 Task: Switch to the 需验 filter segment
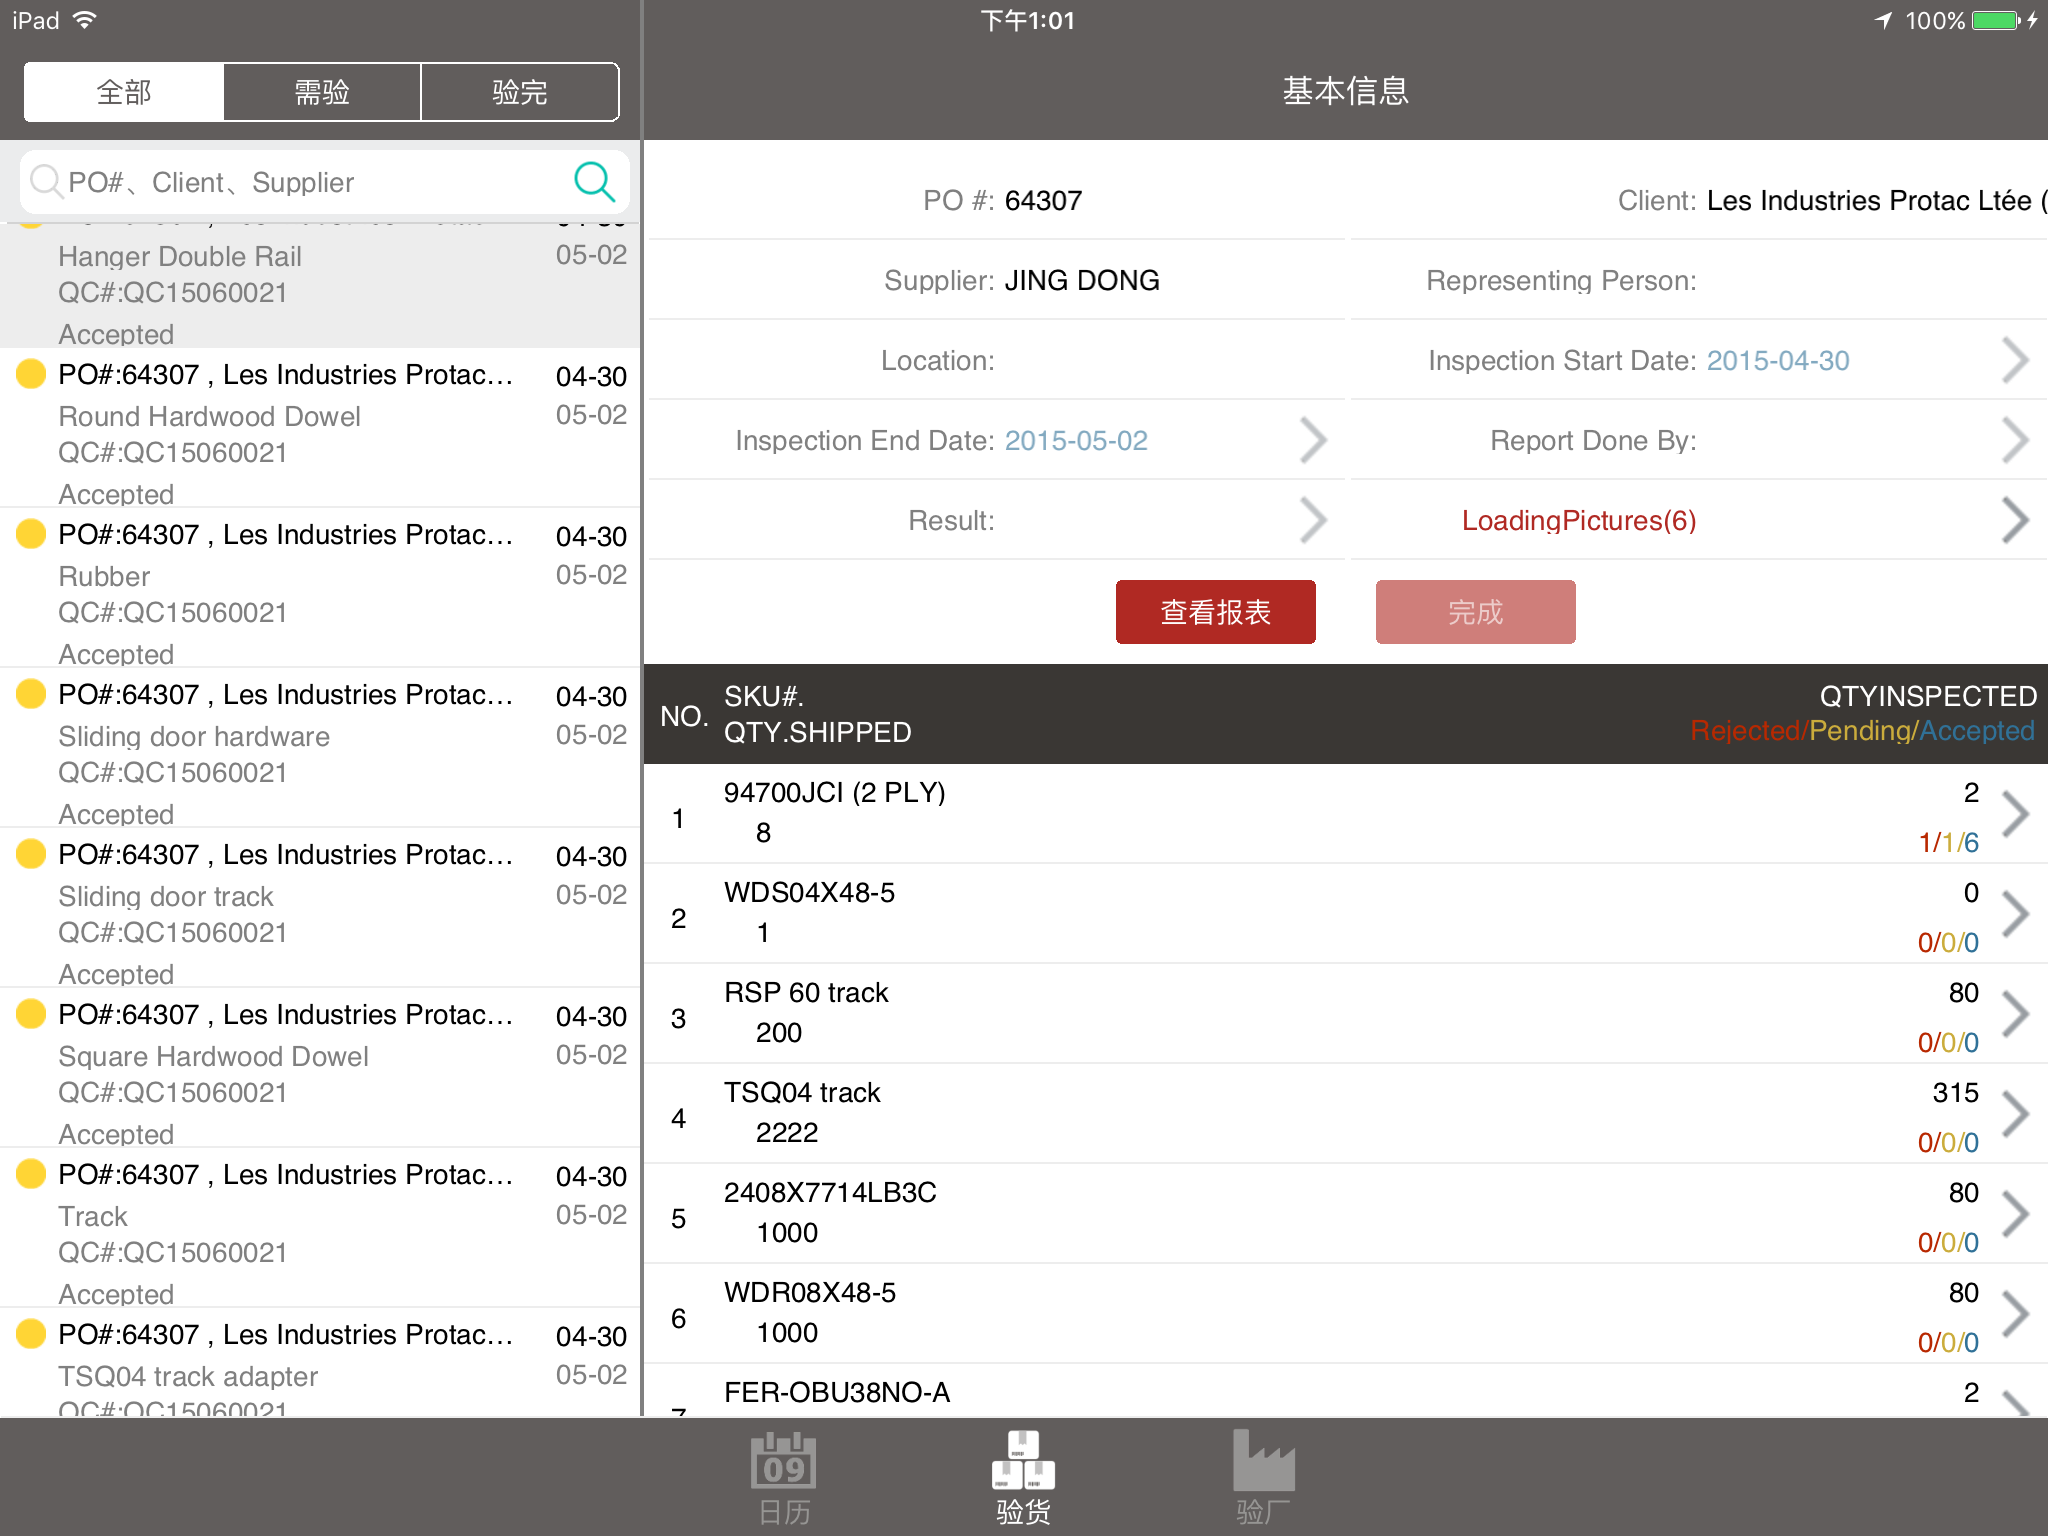coord(322,92)
